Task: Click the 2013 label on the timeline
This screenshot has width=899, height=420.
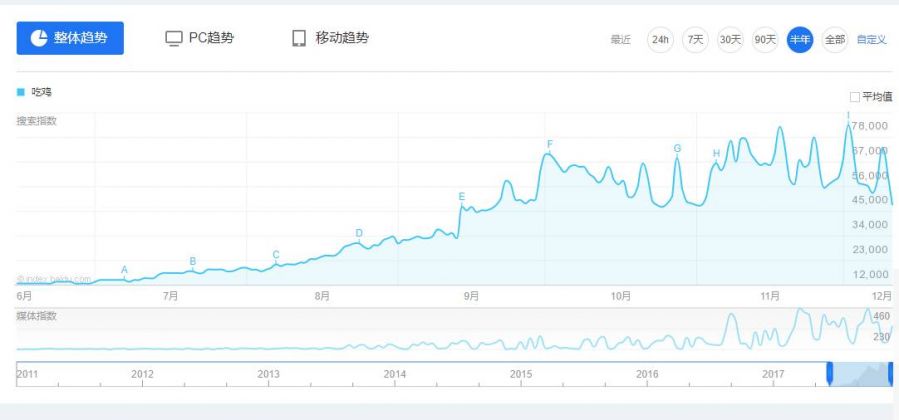Action: coord(268,374)
